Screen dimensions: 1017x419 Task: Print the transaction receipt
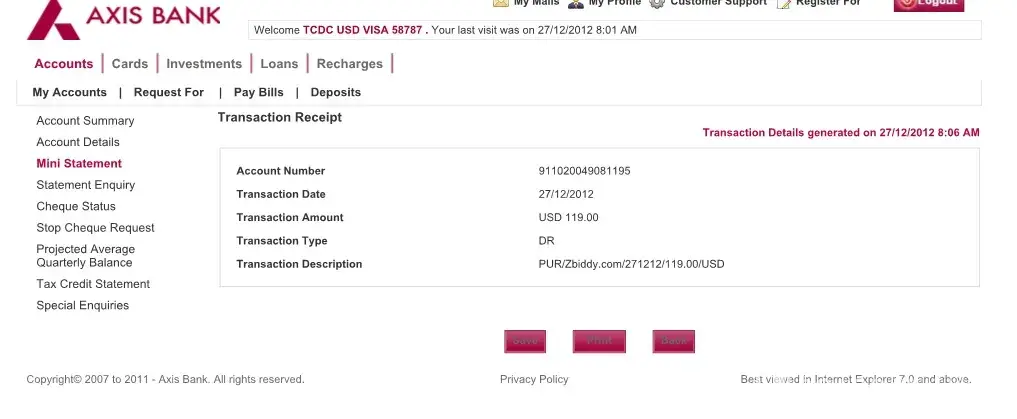click(x=599, y=341)
